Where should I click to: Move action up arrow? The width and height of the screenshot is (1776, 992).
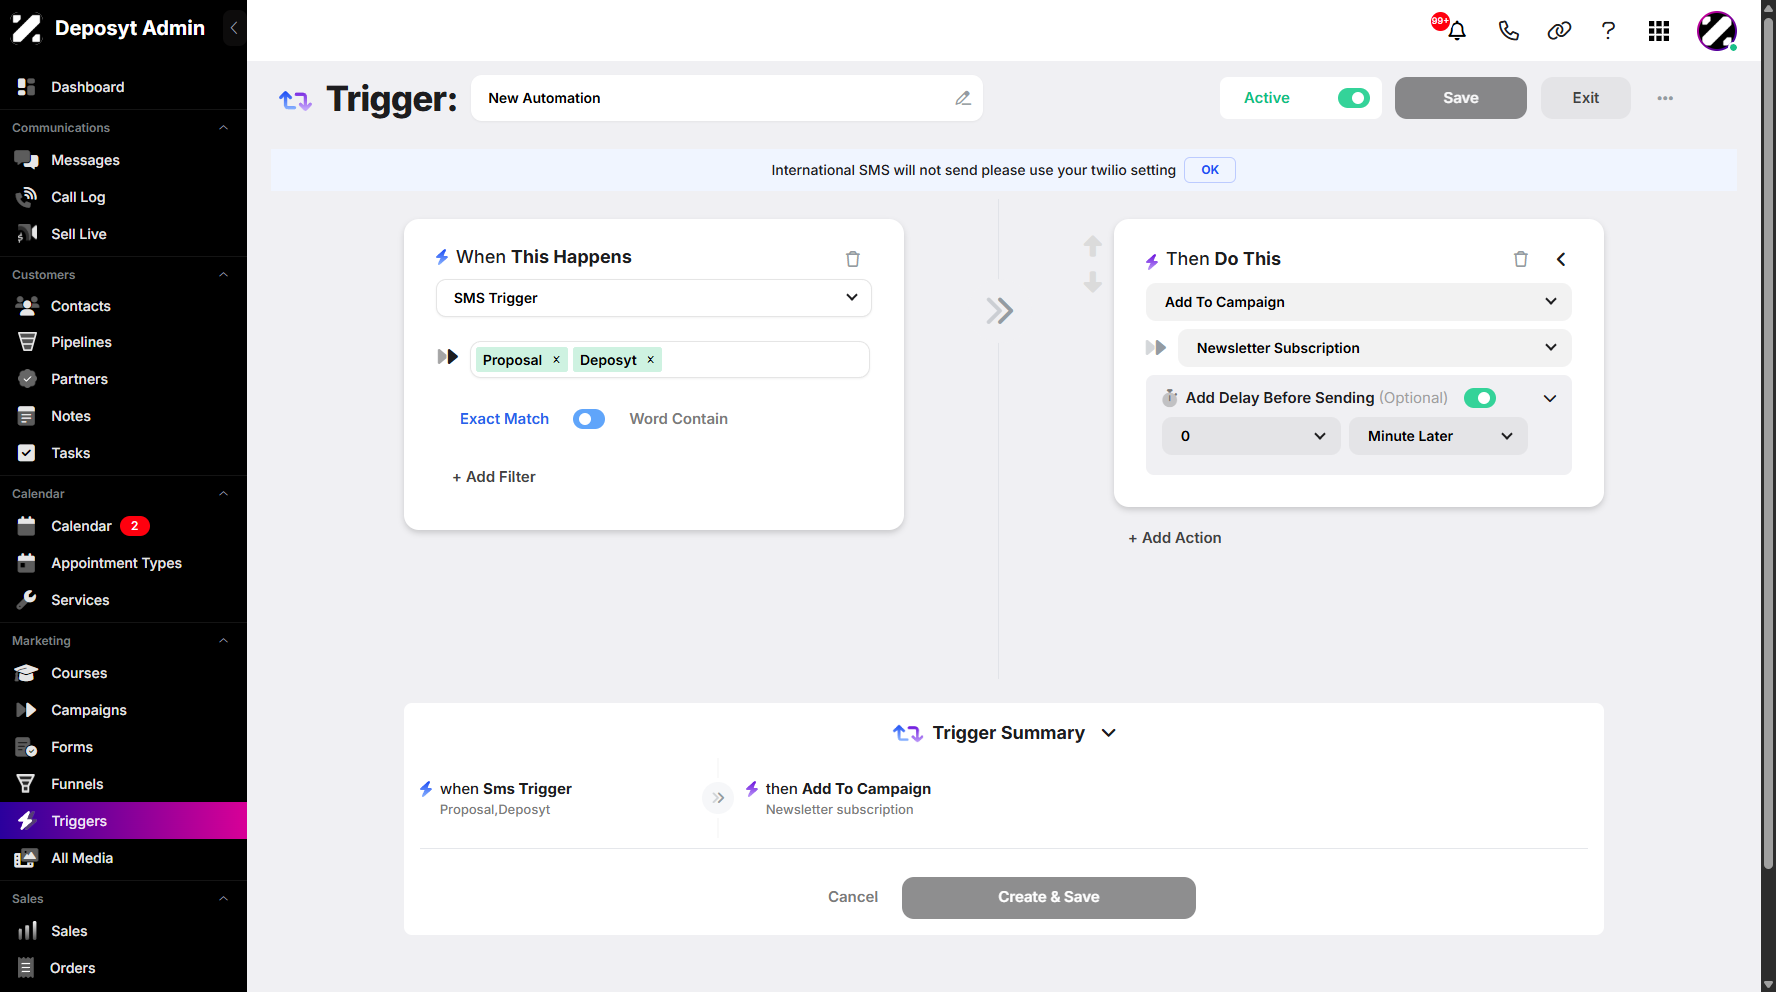point(1093,245)
